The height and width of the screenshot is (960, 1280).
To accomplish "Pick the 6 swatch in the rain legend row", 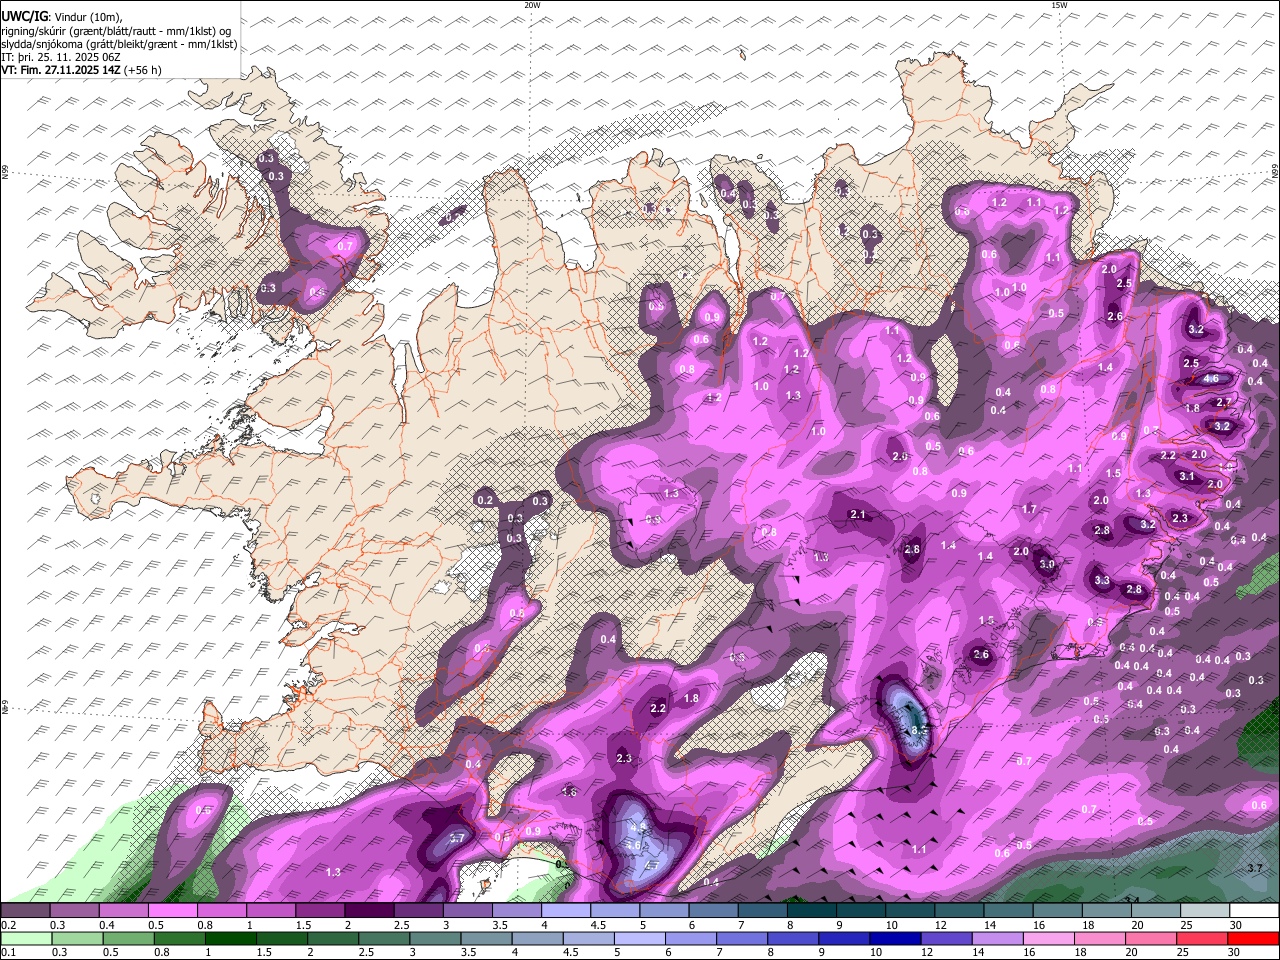I will [690, 938].
